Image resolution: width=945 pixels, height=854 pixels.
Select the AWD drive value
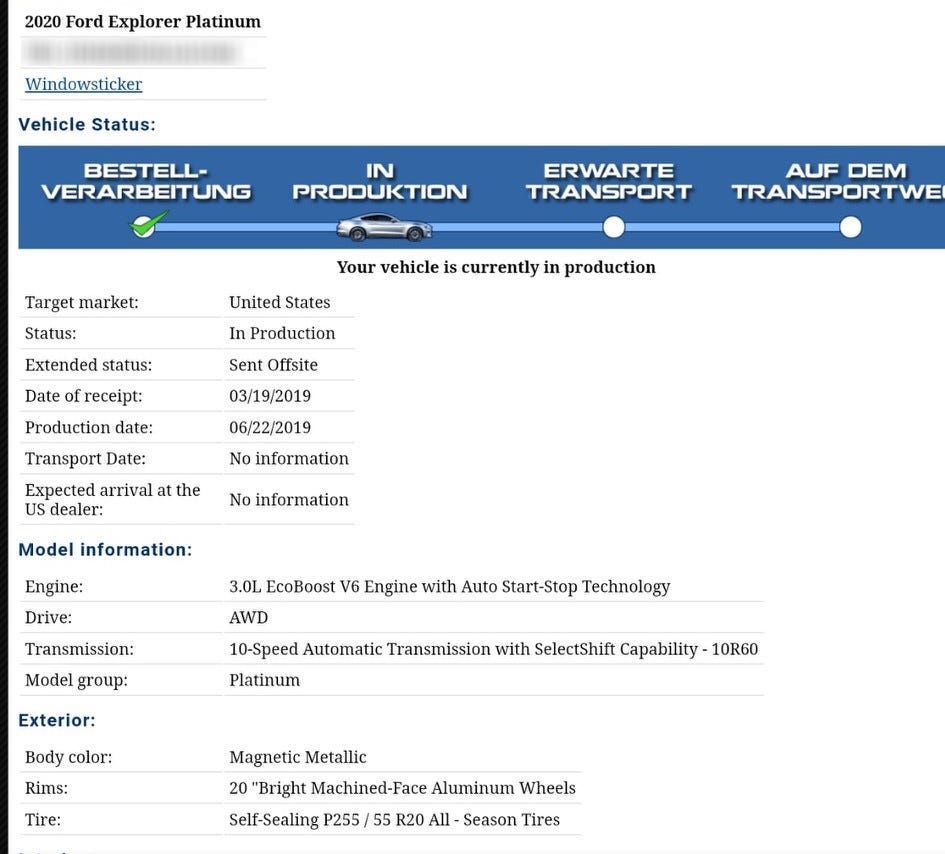[248, 618]
